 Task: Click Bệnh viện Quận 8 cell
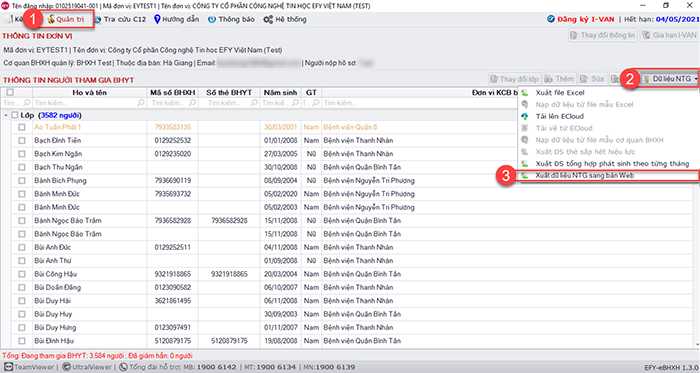click(x=350, y=127)
